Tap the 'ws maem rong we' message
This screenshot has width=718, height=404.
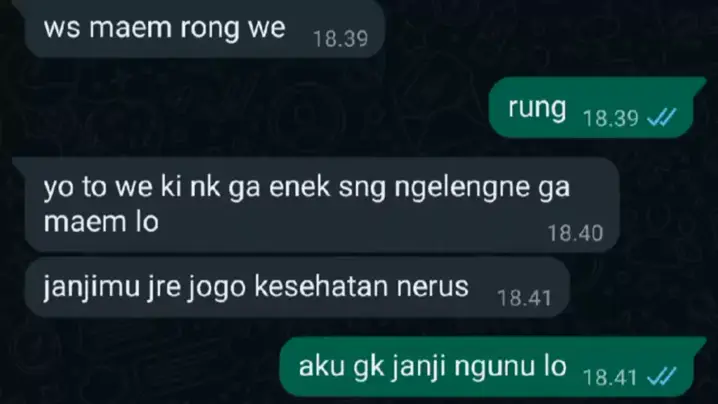point(204,28)
